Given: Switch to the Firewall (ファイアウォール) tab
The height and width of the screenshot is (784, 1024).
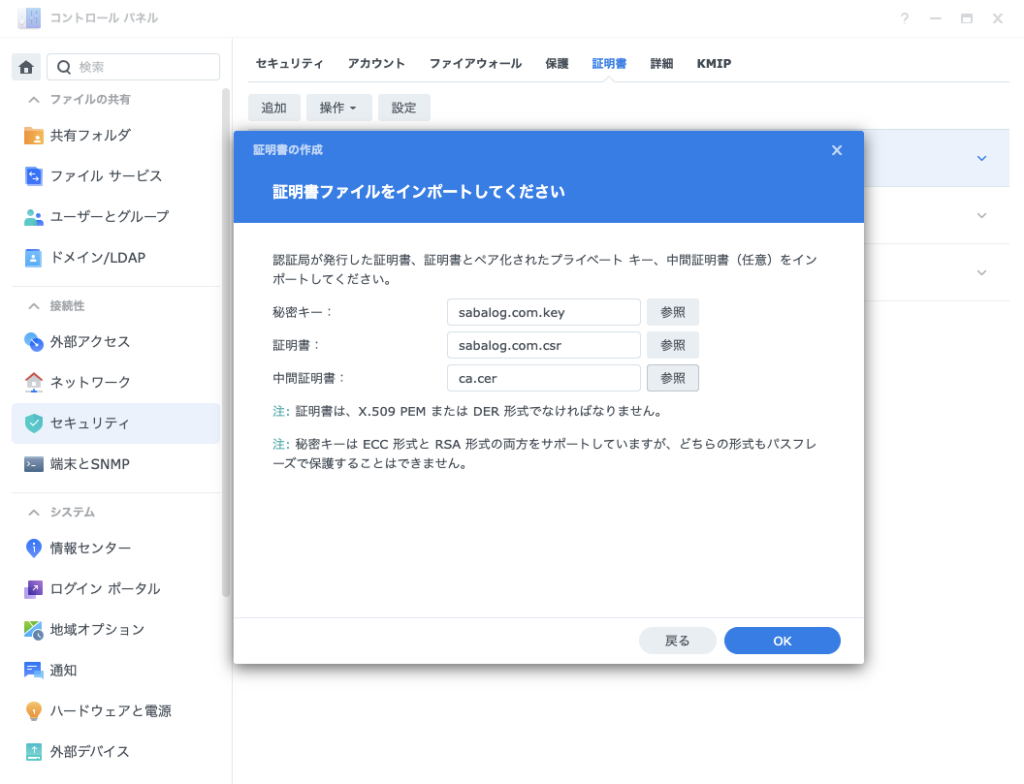Looking at the screenshot, I should [x=475, y=63].
